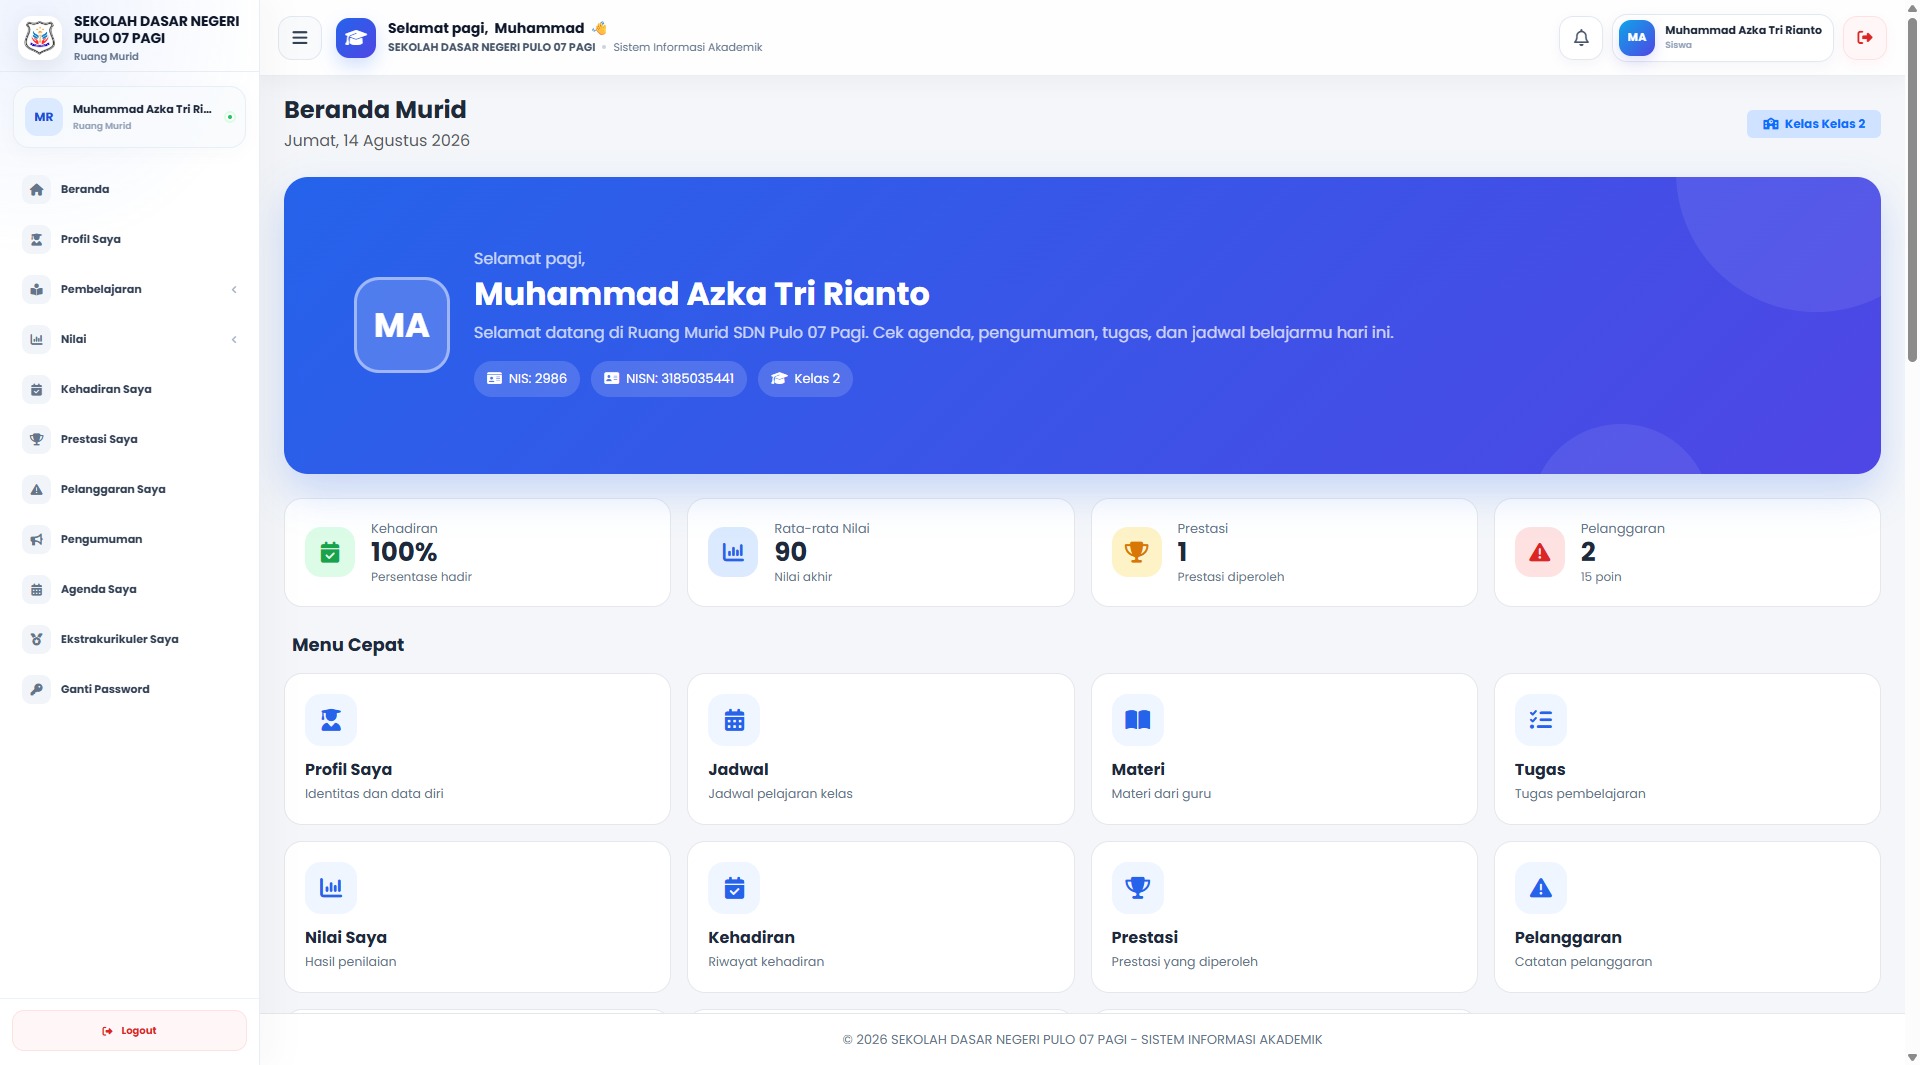1920x1065 pixels.
Task: Click the school logo in sidebar
Action: pos(40,38)
